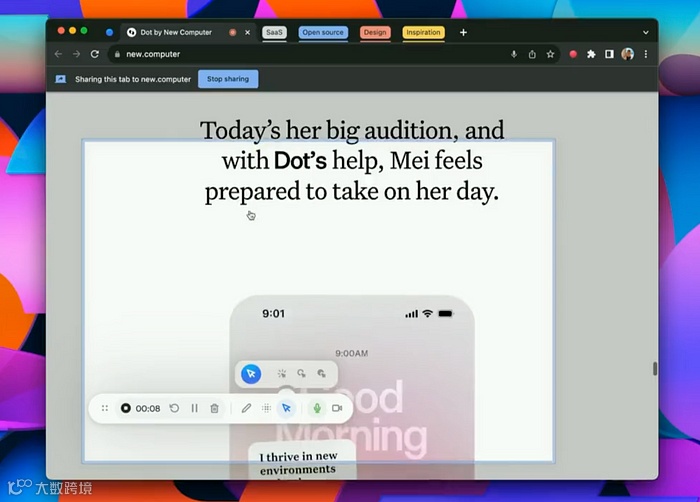Click the 9:00AM timestamp in the phone

click(352, 353)
